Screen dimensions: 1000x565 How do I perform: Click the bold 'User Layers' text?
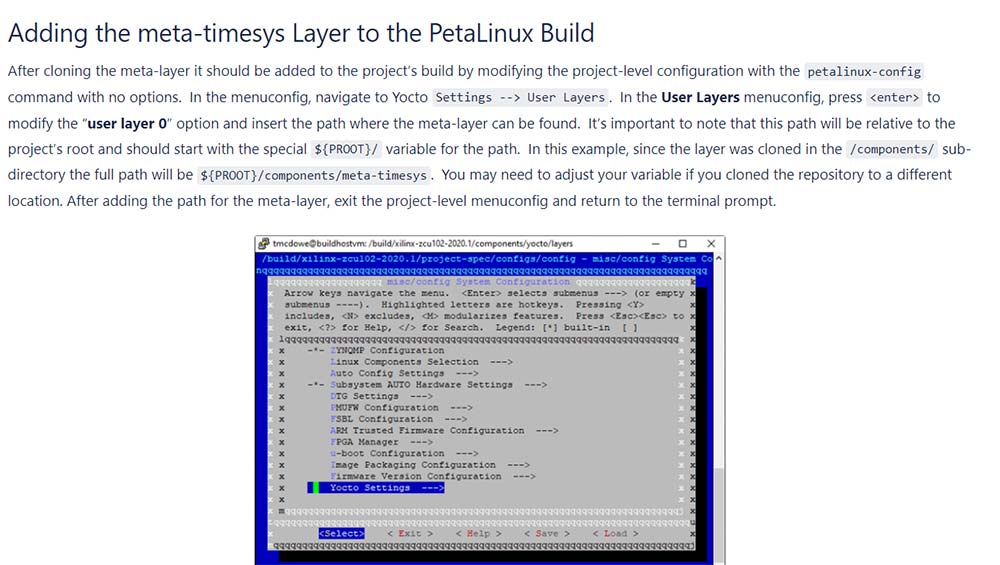click(700, 98)
